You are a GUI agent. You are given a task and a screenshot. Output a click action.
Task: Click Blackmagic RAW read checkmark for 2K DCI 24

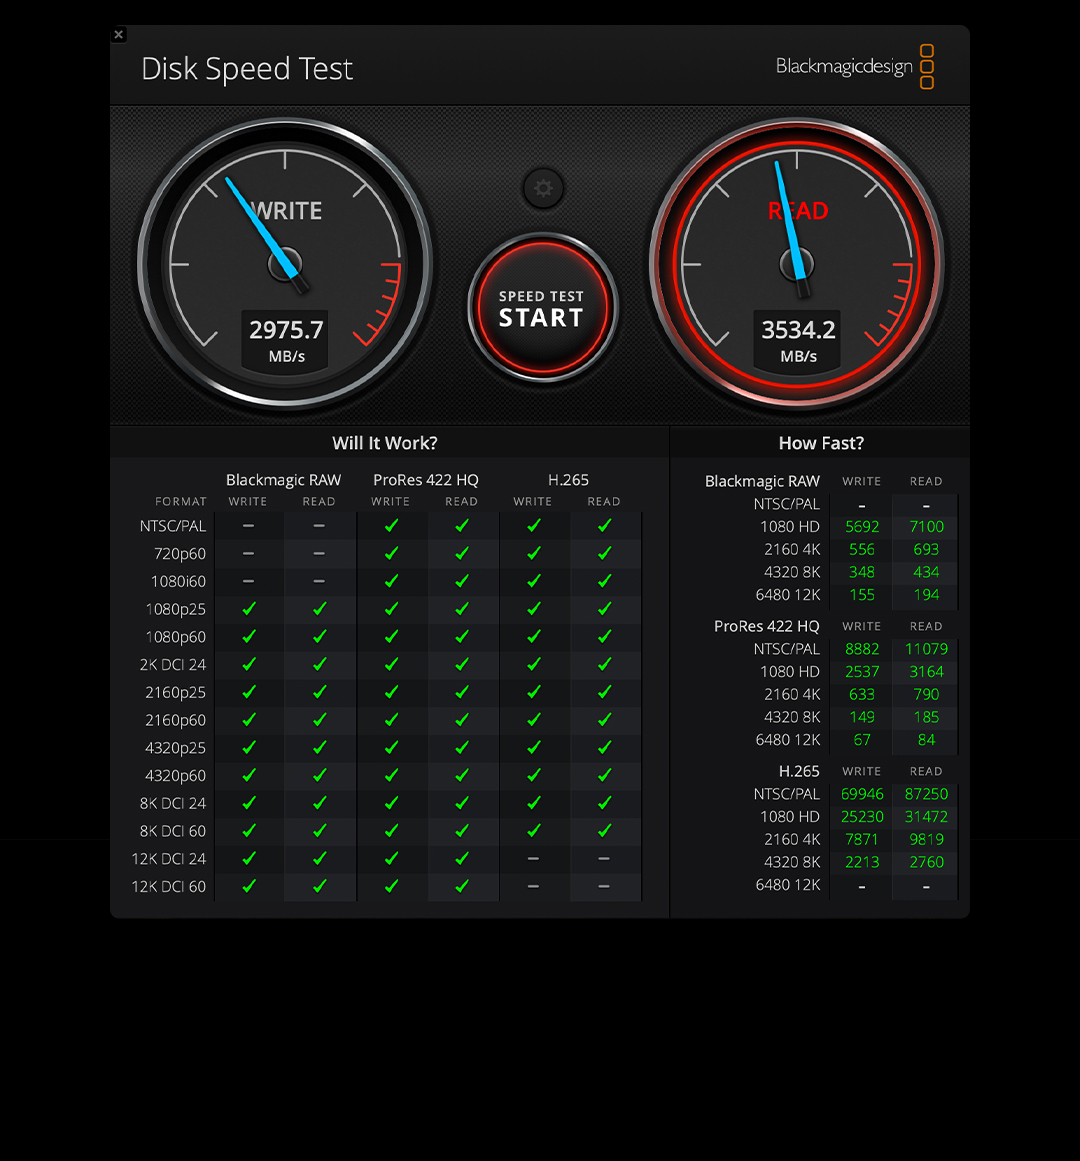pos(319,664)
